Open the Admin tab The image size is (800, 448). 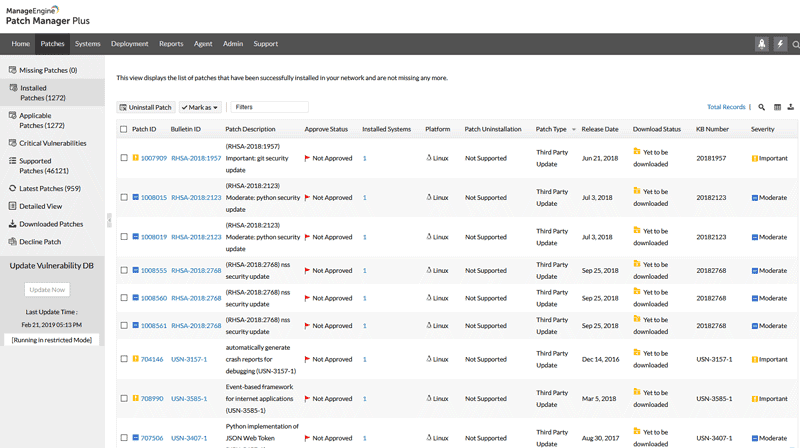coord(233,44)
